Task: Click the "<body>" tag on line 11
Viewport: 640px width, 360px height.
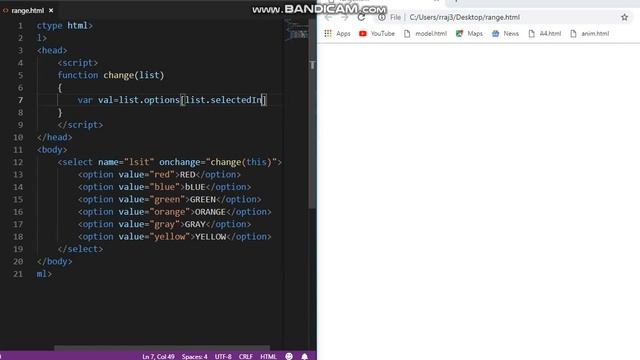Action: coord(52,150)
